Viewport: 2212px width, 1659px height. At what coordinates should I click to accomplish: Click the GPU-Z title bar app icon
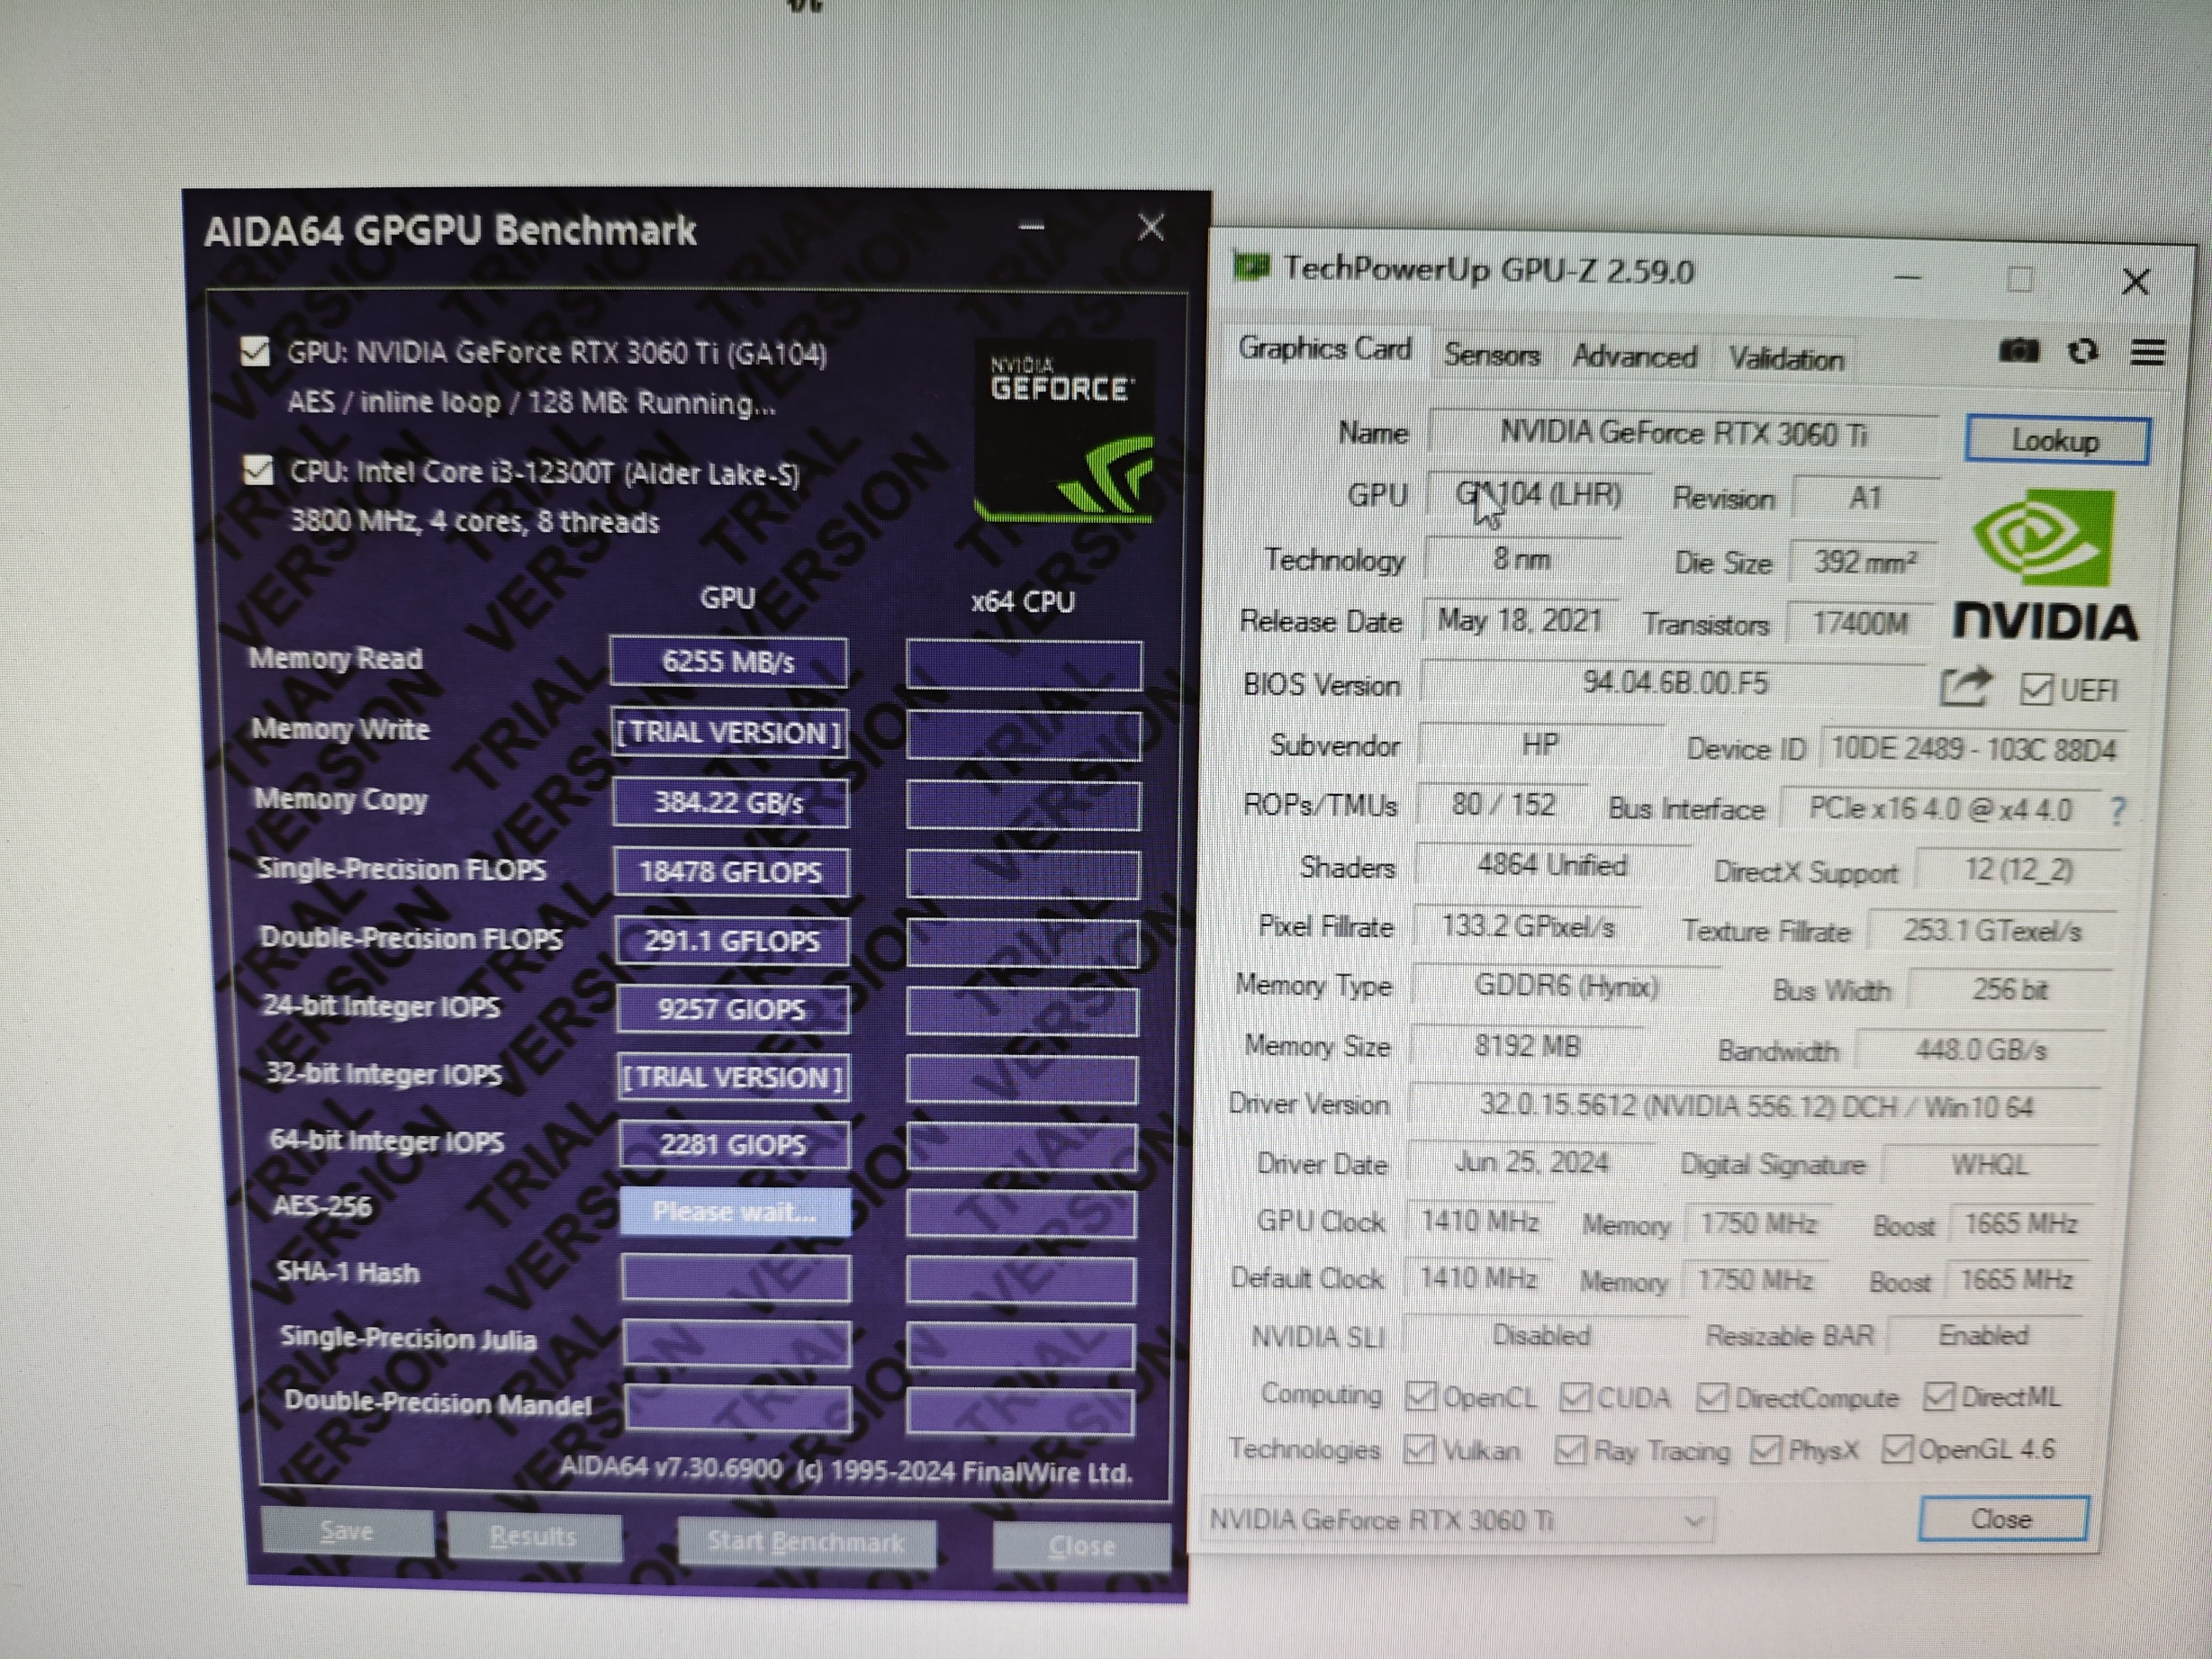tap(1251, 267)
